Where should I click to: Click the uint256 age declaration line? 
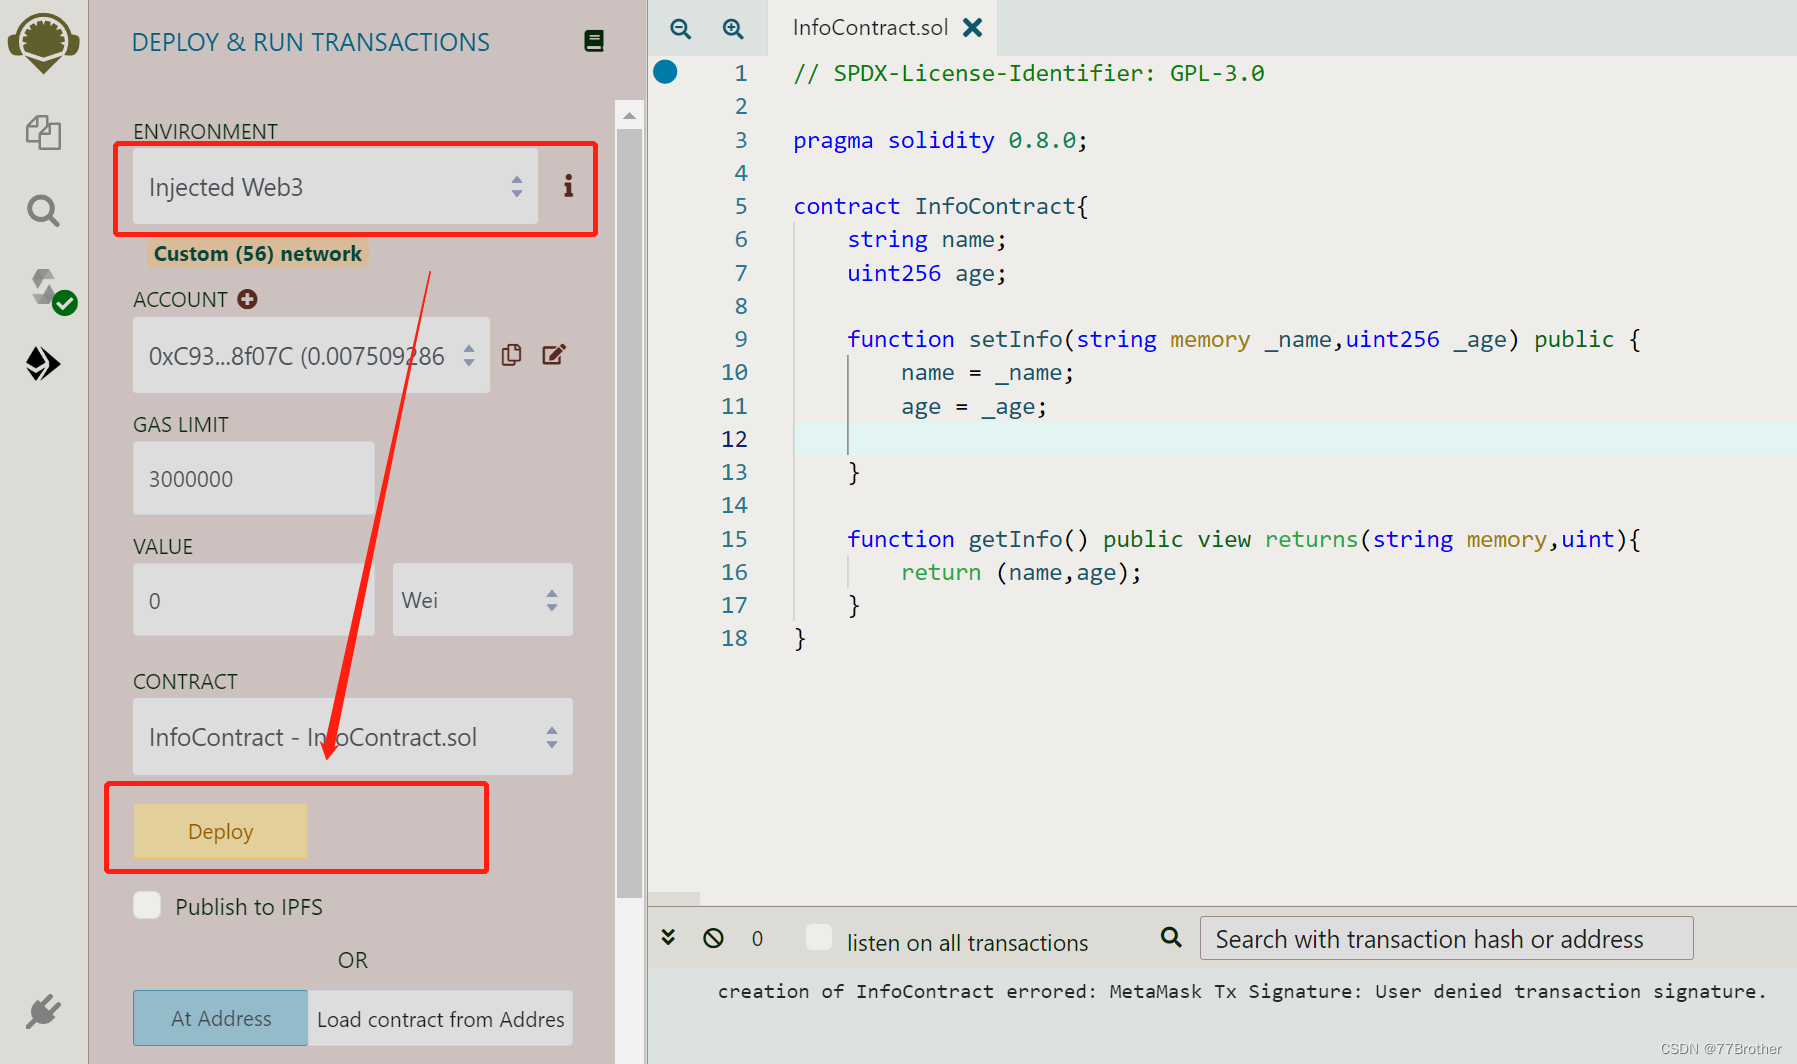coord(926,273)
